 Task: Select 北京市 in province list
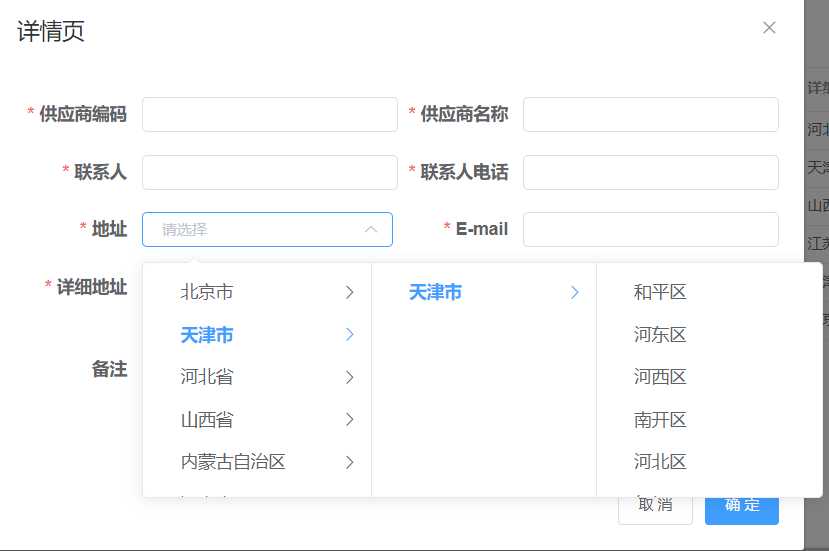257,292
